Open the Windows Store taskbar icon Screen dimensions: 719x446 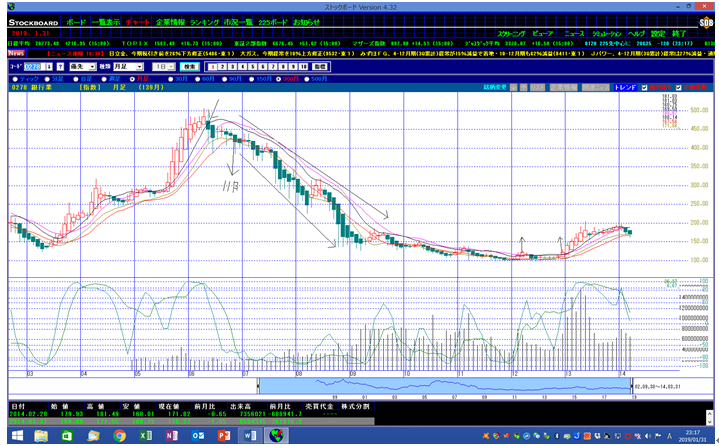67,435
